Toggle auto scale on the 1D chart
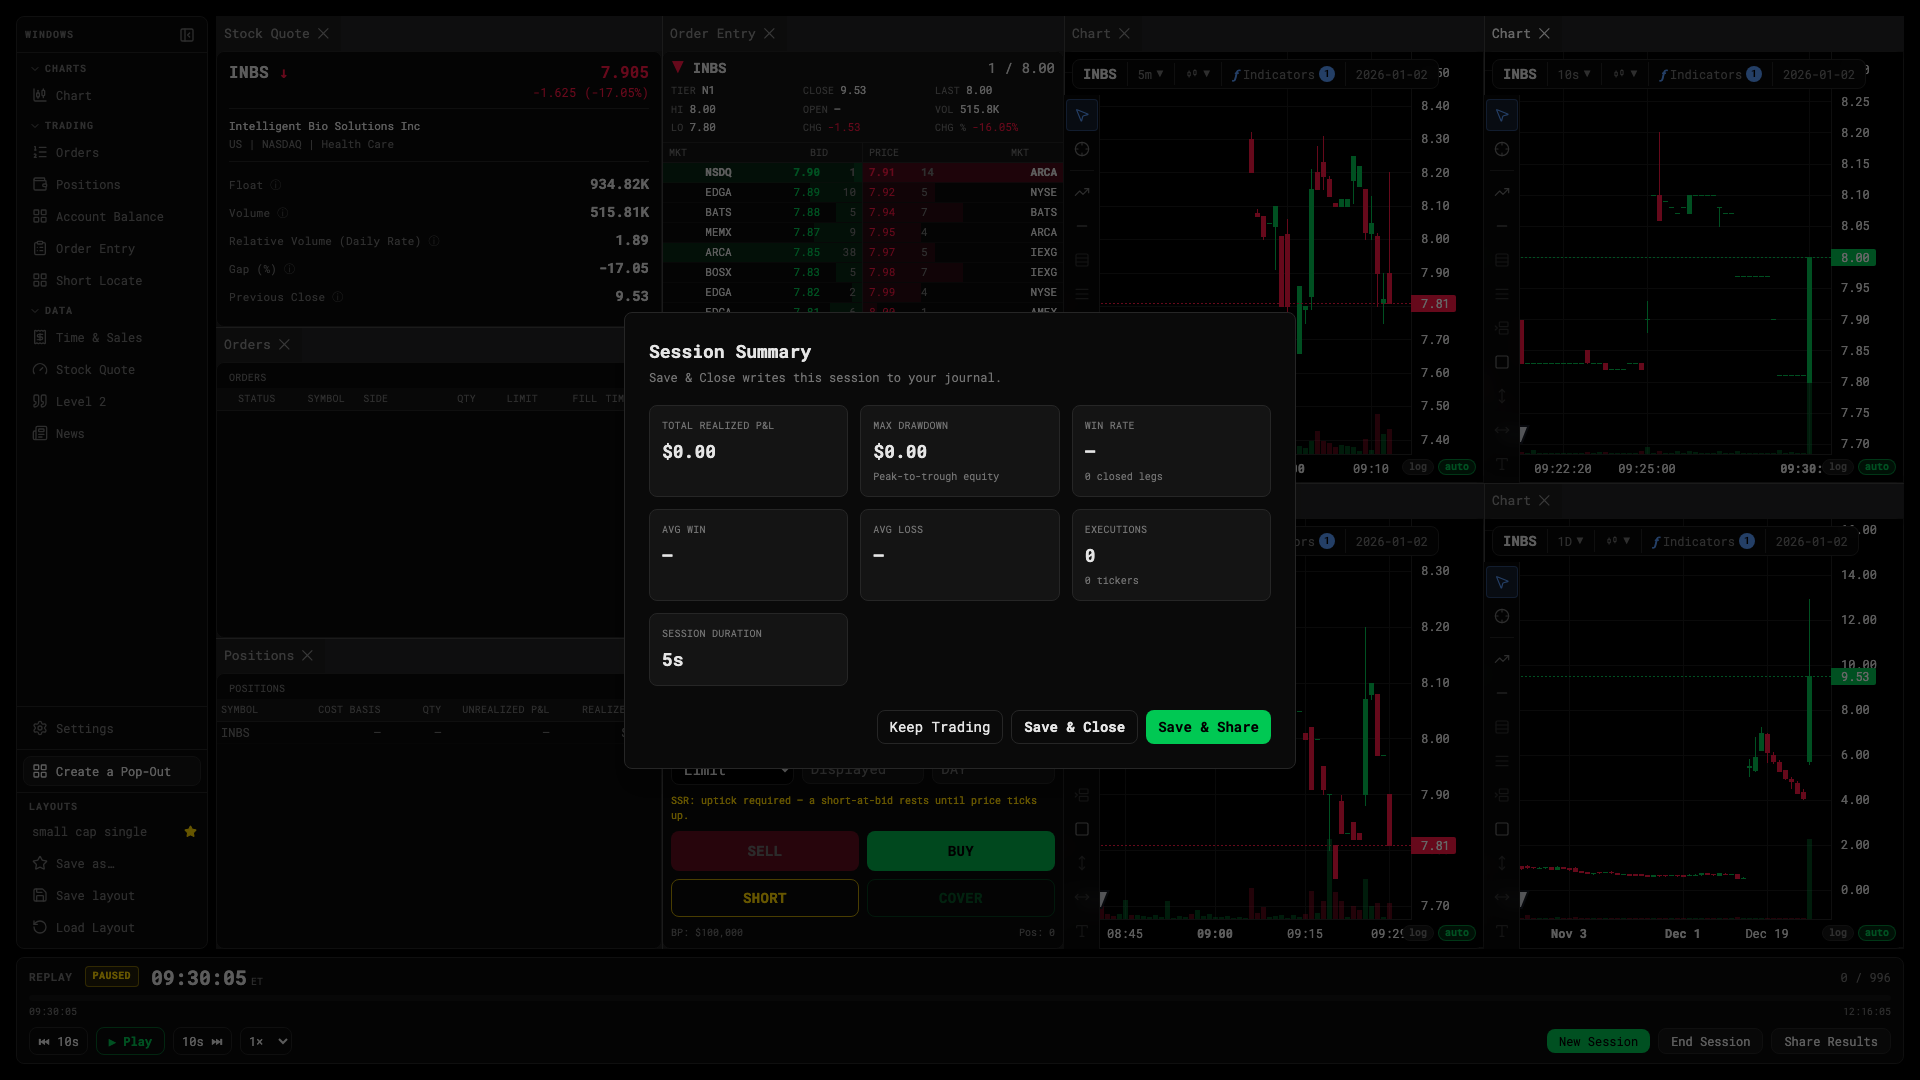Image resolution: width=1920 pixels, height=1080 pixels. pos(1877,933)
